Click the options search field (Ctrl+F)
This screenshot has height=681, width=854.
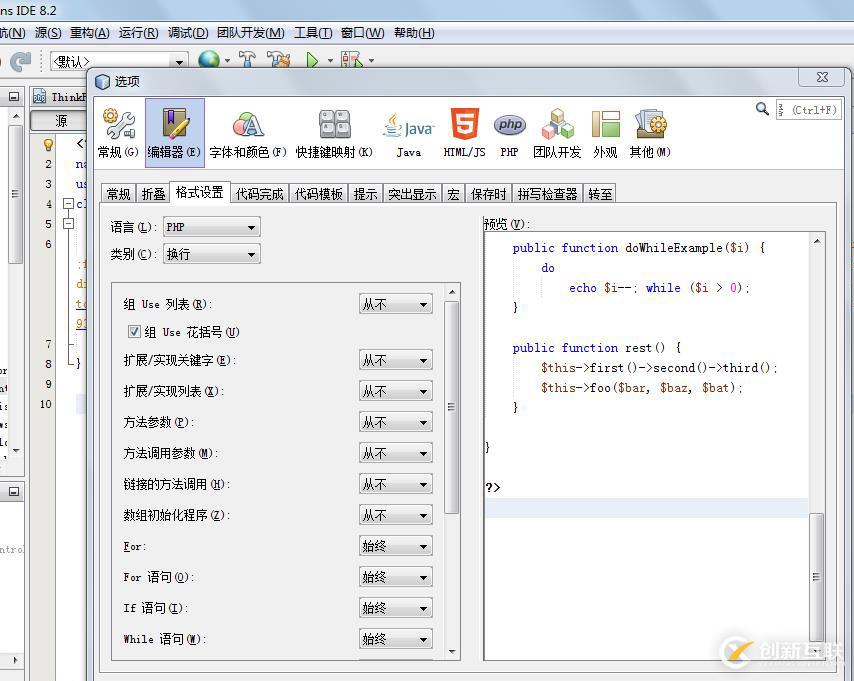(809, 110)
